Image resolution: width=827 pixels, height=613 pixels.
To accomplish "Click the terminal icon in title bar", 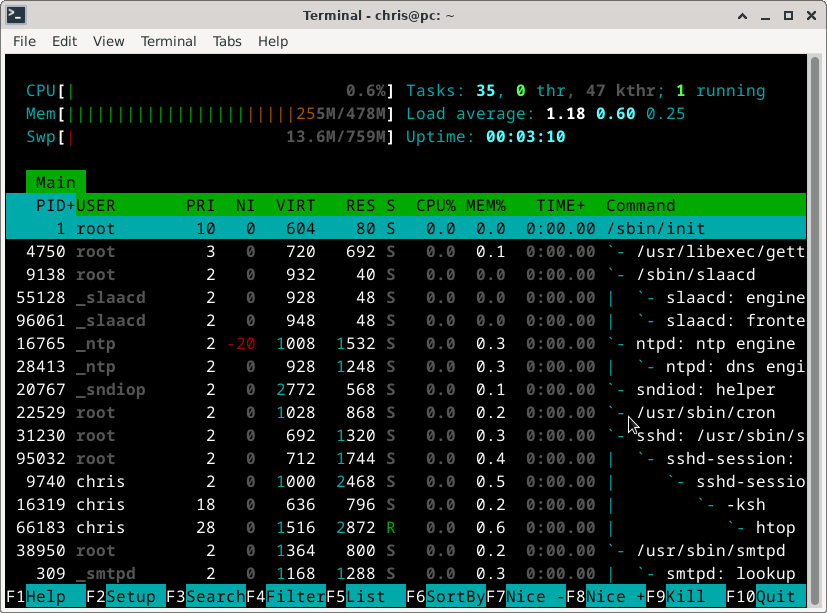I will (16, 15).
